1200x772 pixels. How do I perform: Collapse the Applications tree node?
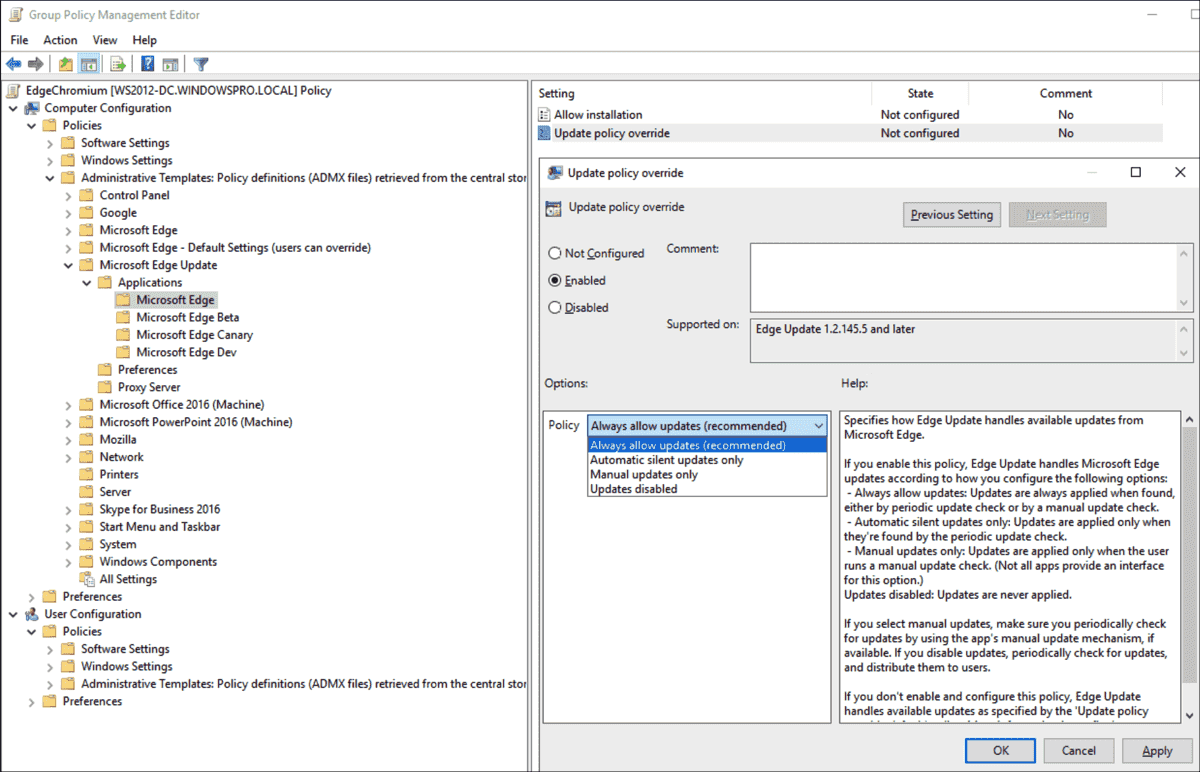[x=87, y=283]
